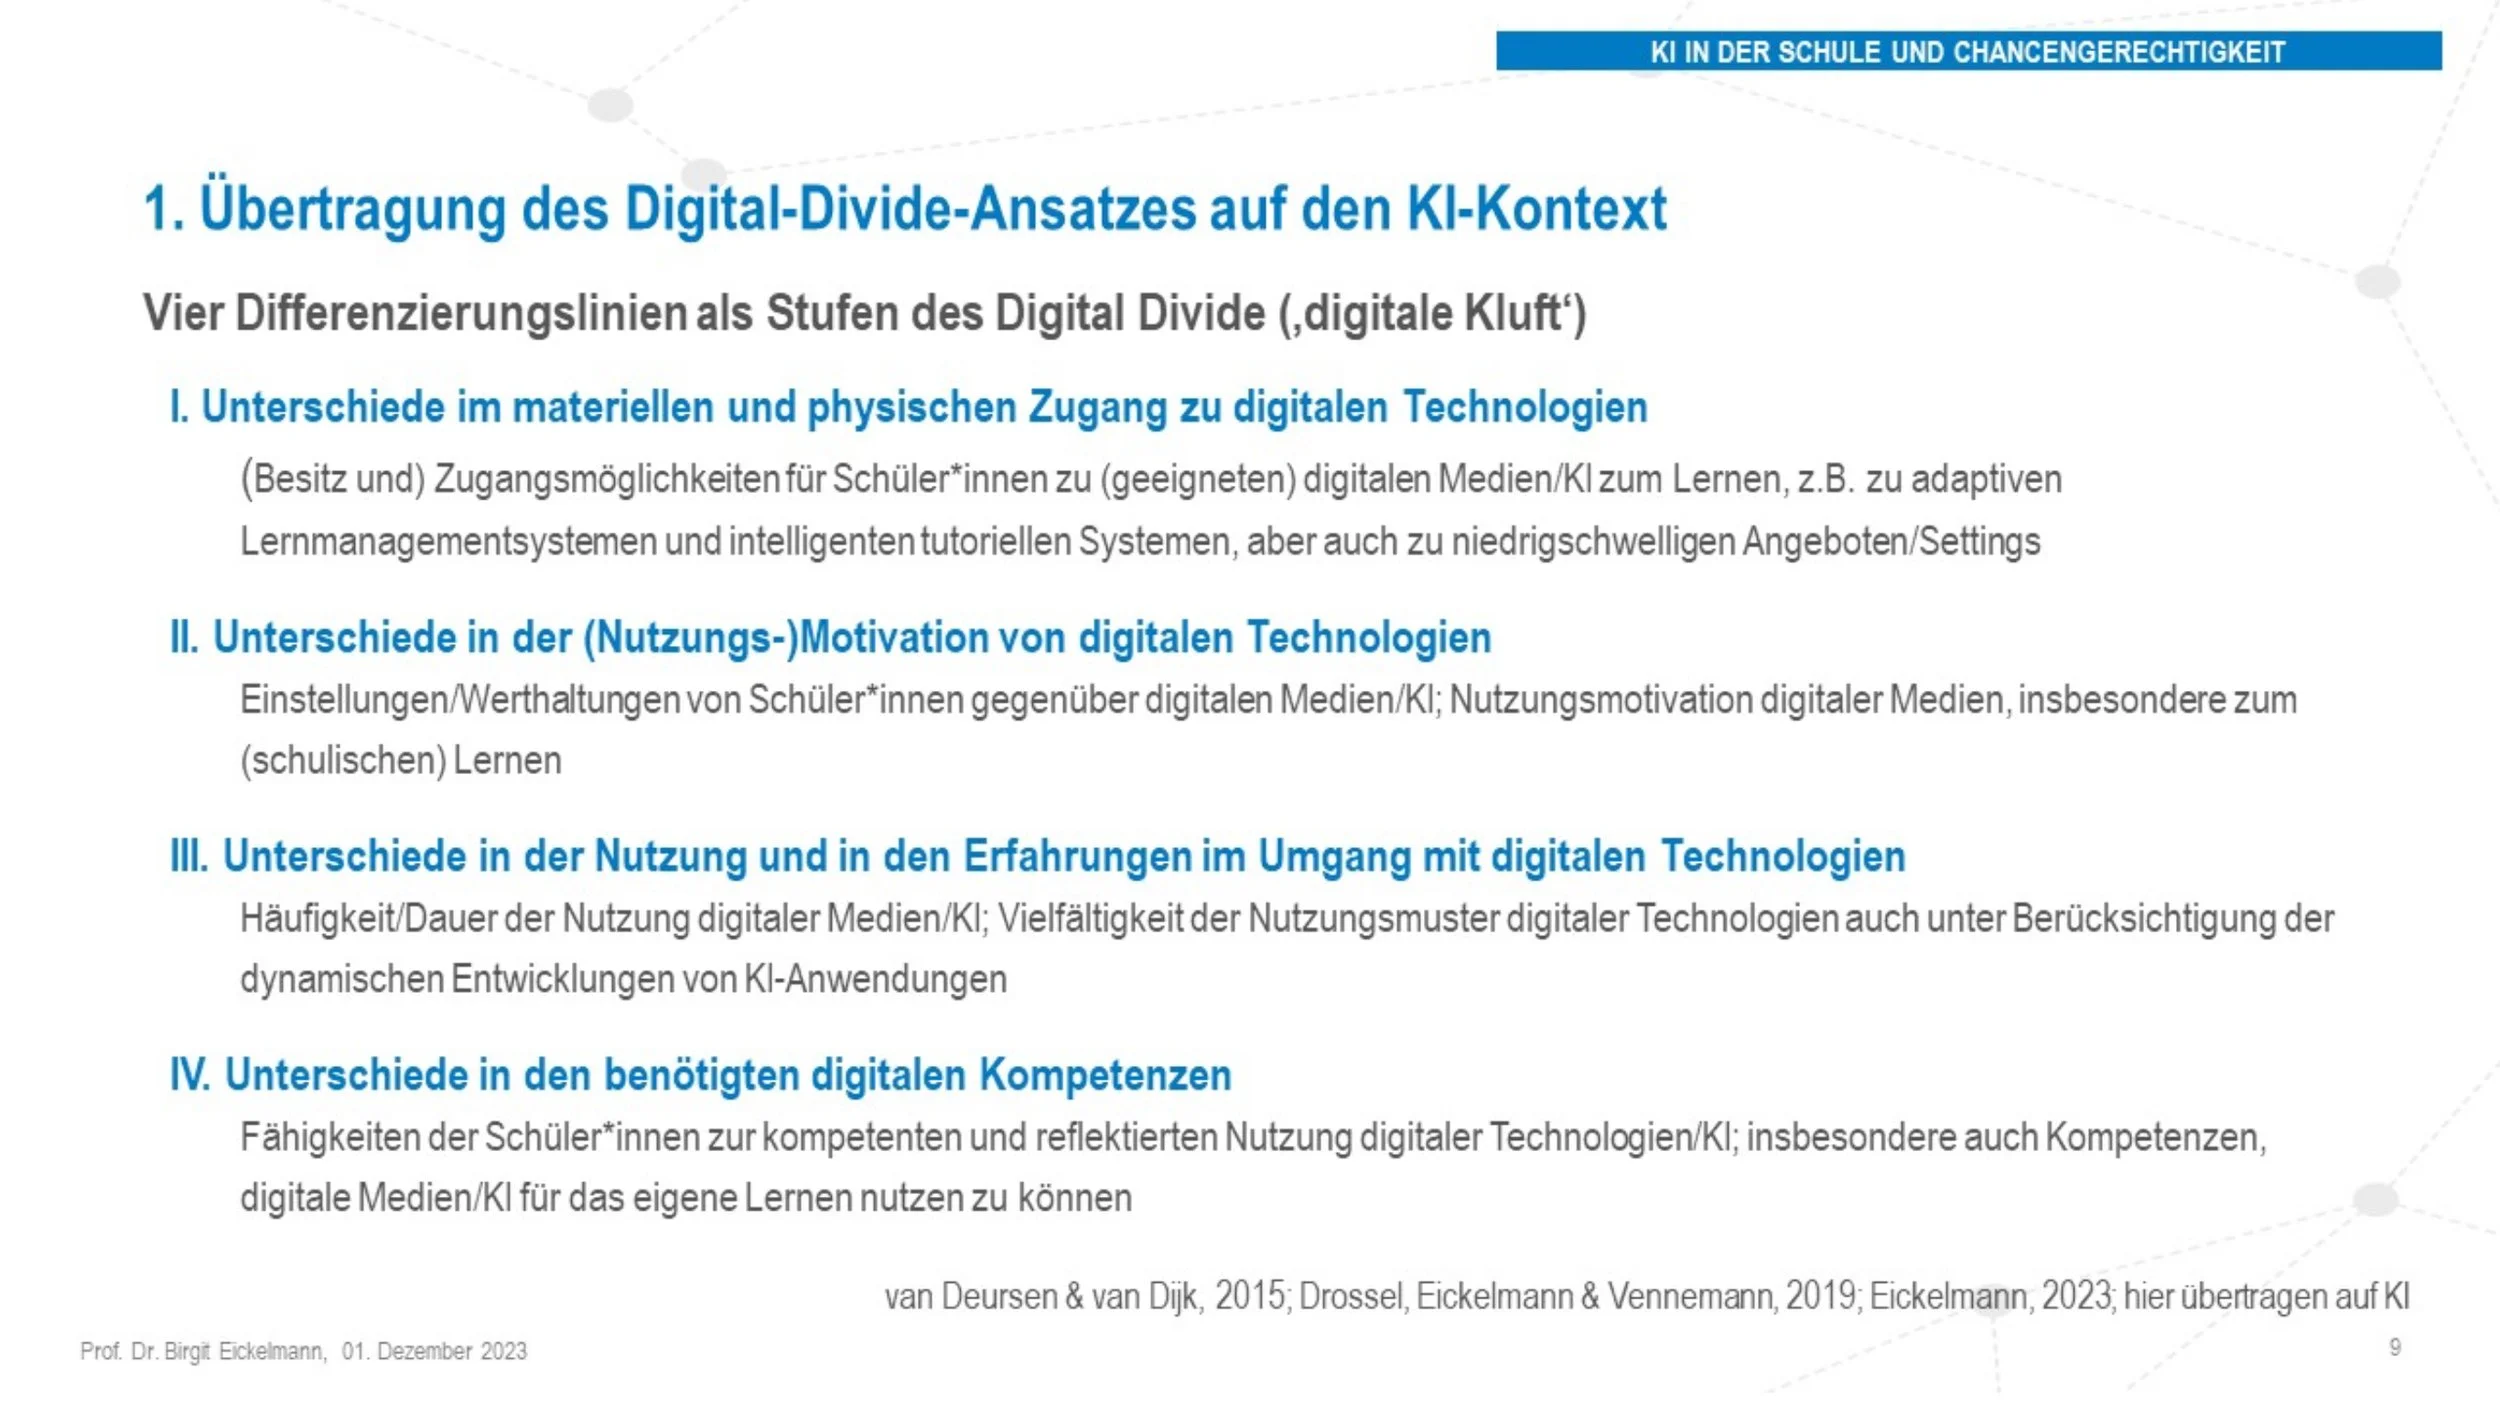2500x1421 pixels.
Task: Select the subtitle 'Vier Differenzierungslinien als Stufen'
Action: 864,313
